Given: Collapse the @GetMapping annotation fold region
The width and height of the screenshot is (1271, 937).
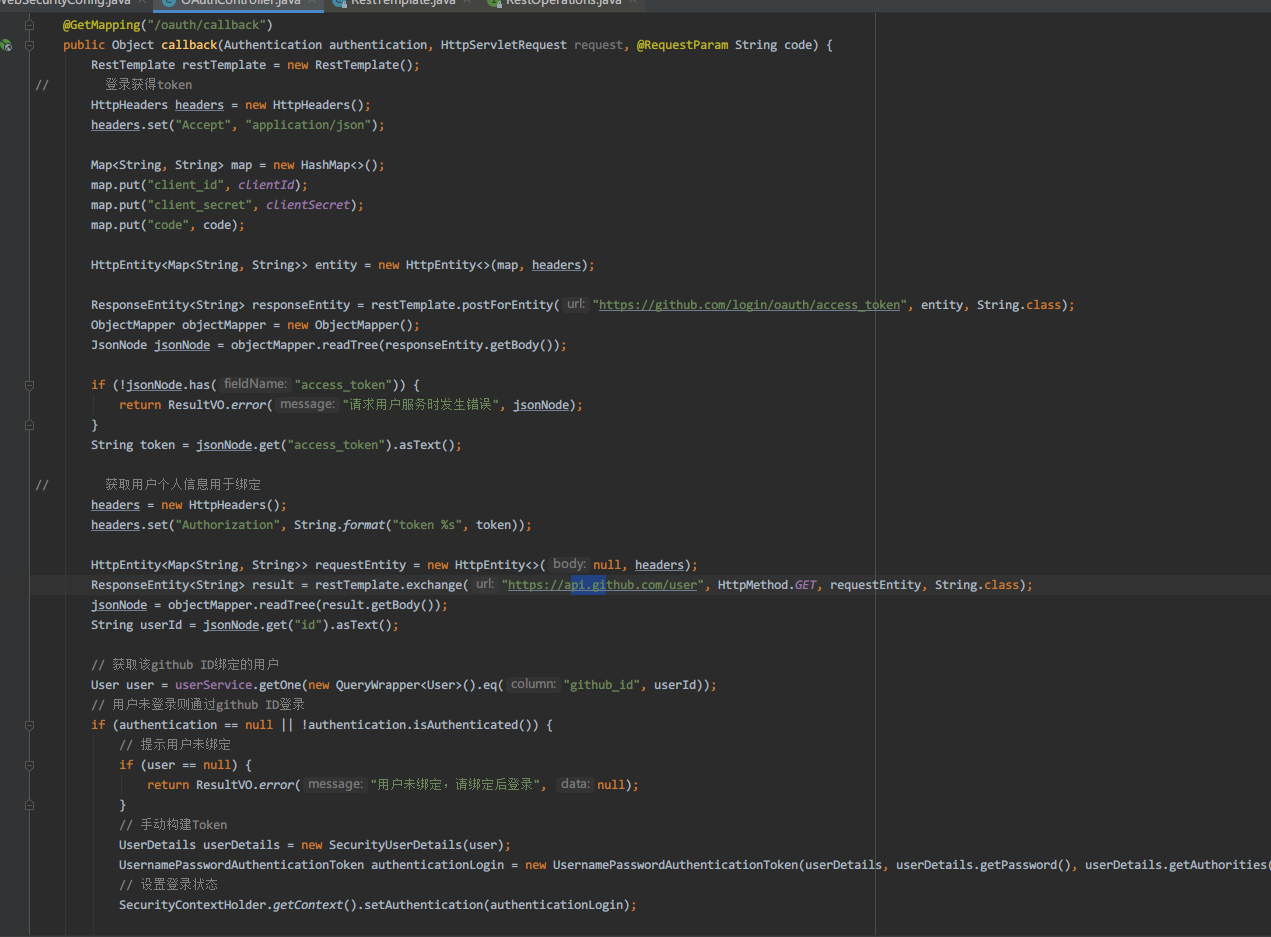Looking at the screenshot, I should pos(28,24).
